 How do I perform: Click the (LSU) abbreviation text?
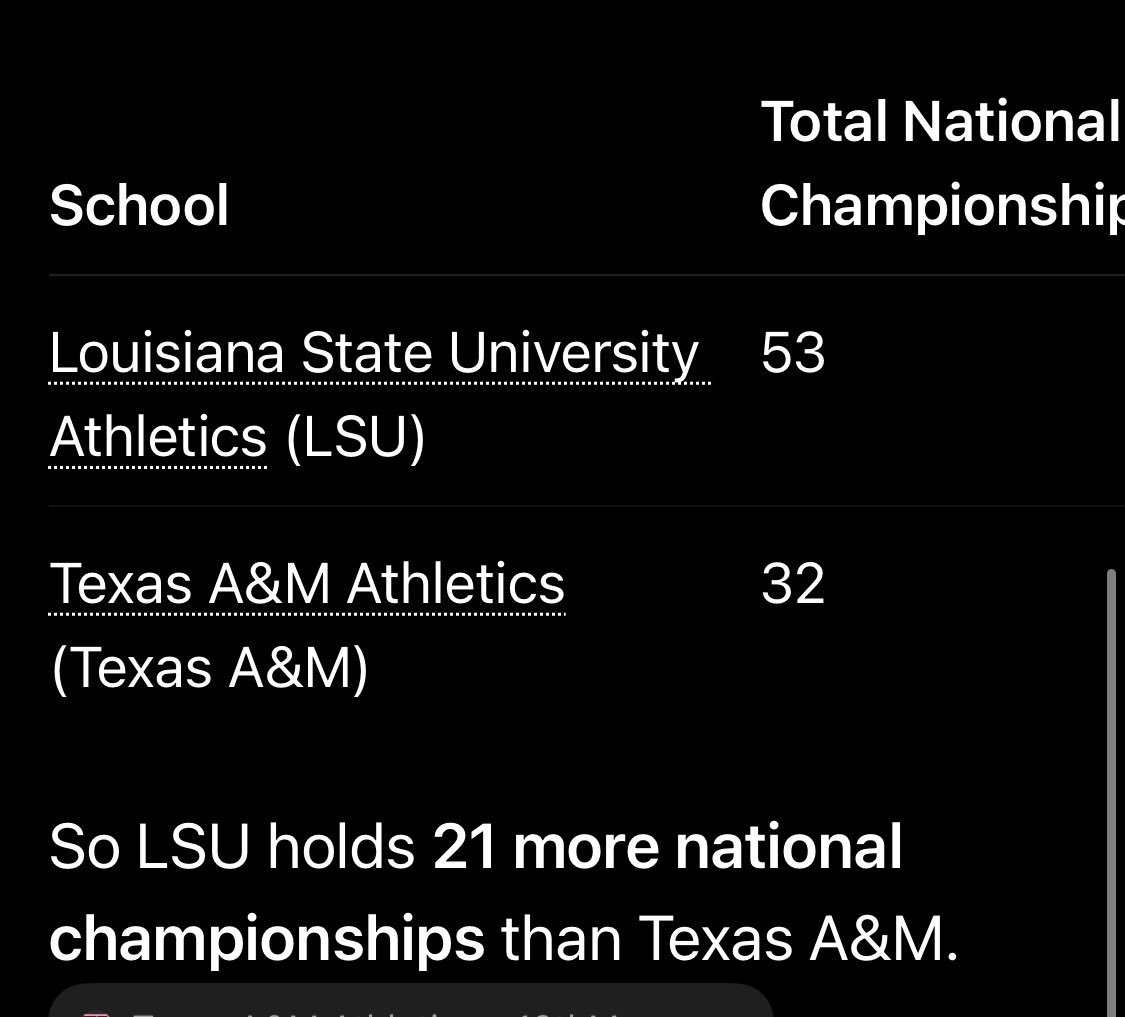(355, 436)
